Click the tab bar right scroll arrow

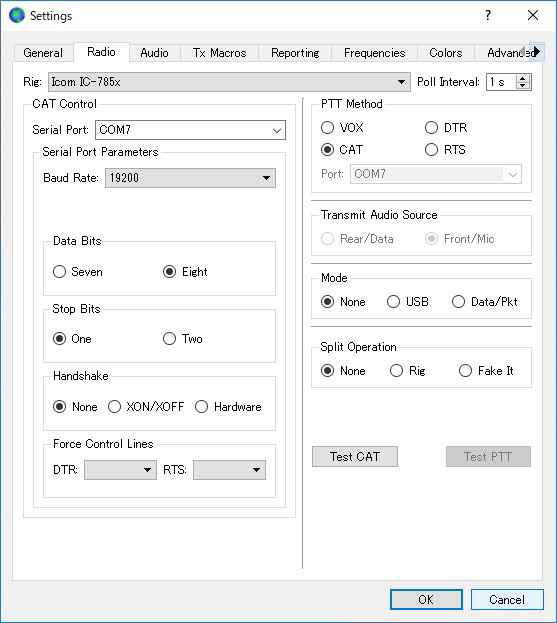[537, 52]
